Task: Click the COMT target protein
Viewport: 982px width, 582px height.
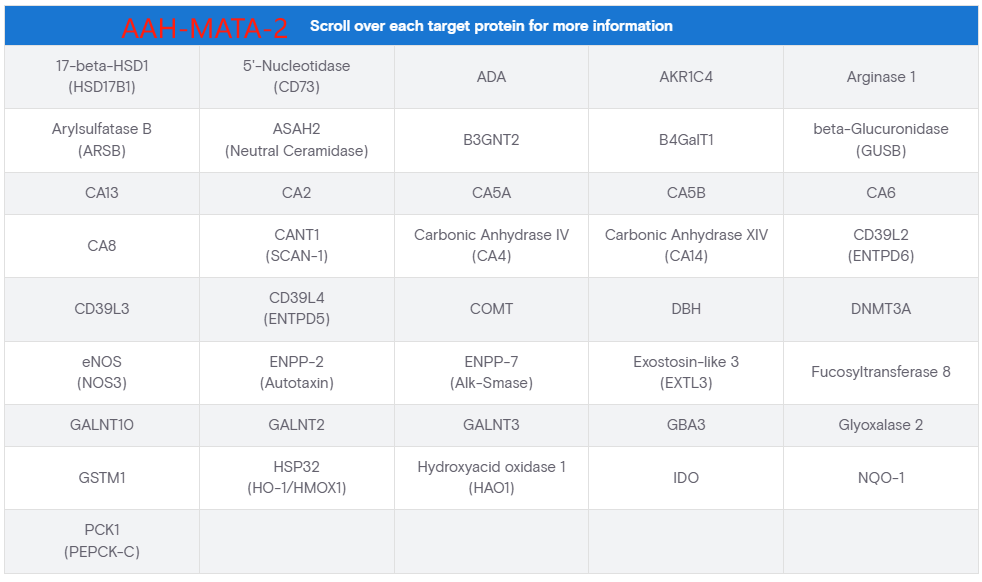Action: pos(491,309)
